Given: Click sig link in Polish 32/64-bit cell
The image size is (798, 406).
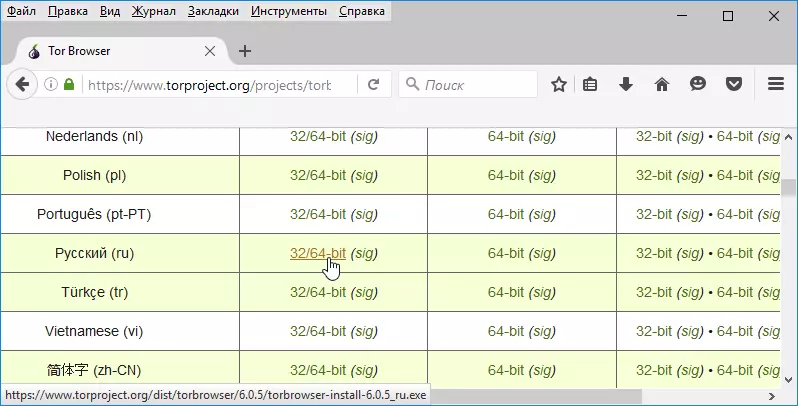Looking at the screenshot, I should coord(364,176).
